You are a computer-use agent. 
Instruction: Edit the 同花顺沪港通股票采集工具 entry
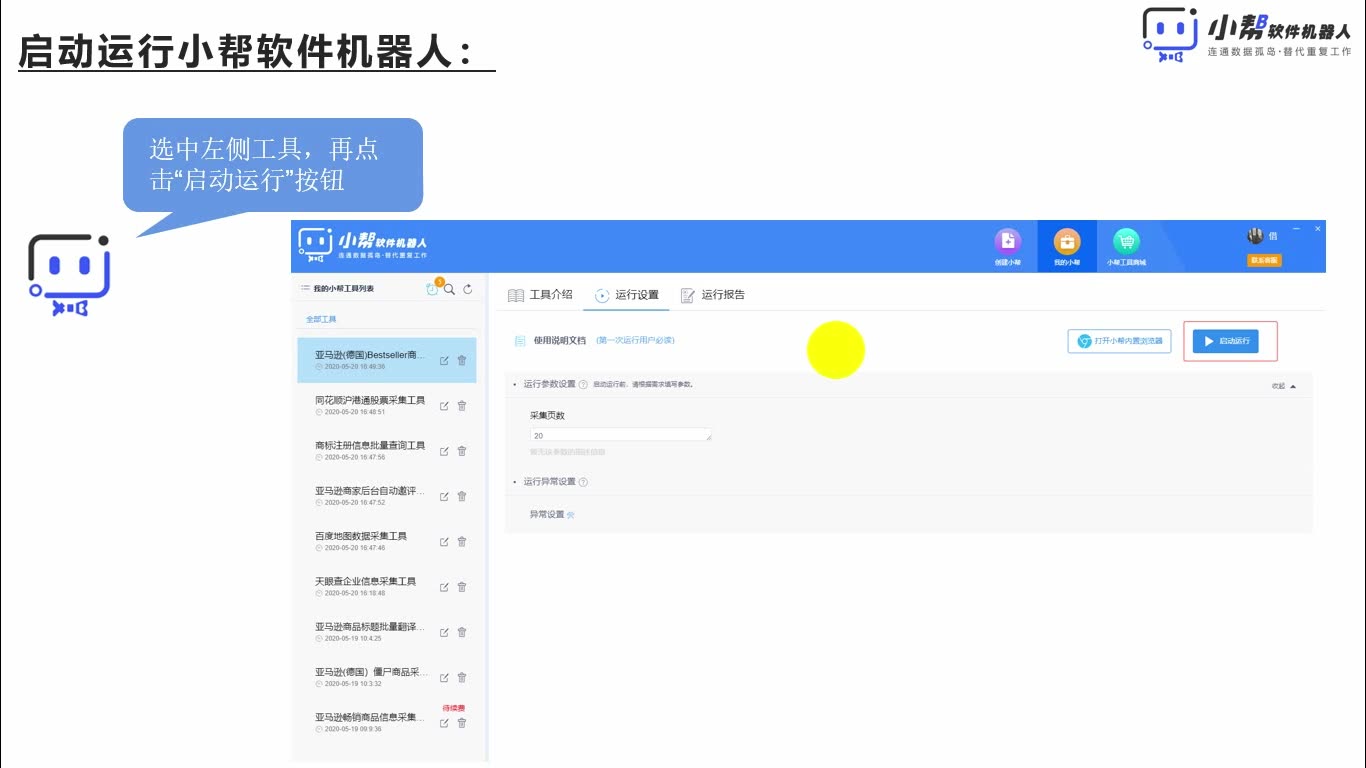point(444,406)
